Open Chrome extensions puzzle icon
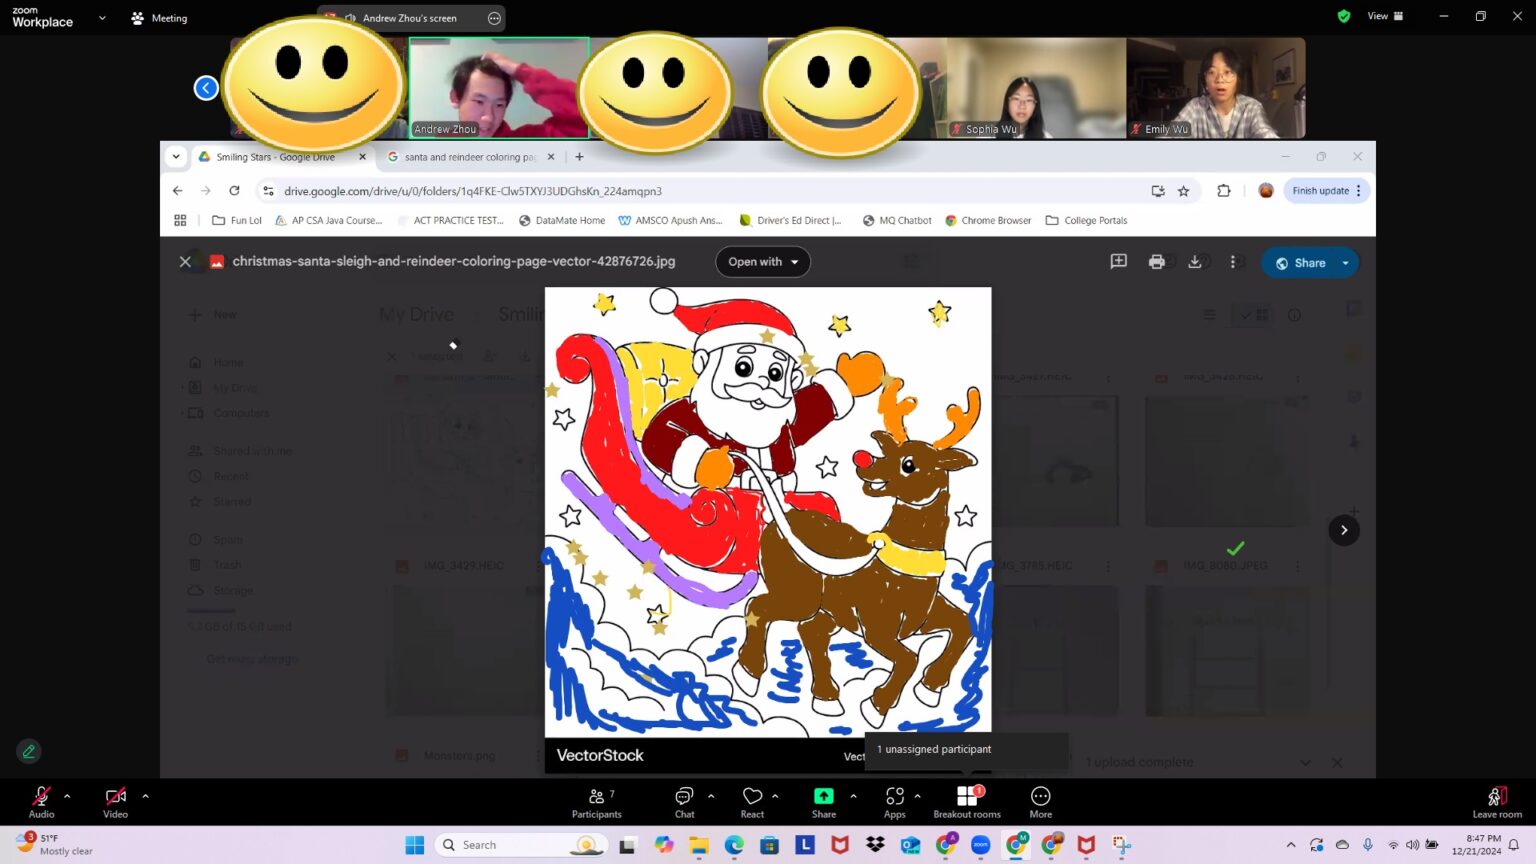Viewport: 1536px width, 864px height. click(1224, 191)
